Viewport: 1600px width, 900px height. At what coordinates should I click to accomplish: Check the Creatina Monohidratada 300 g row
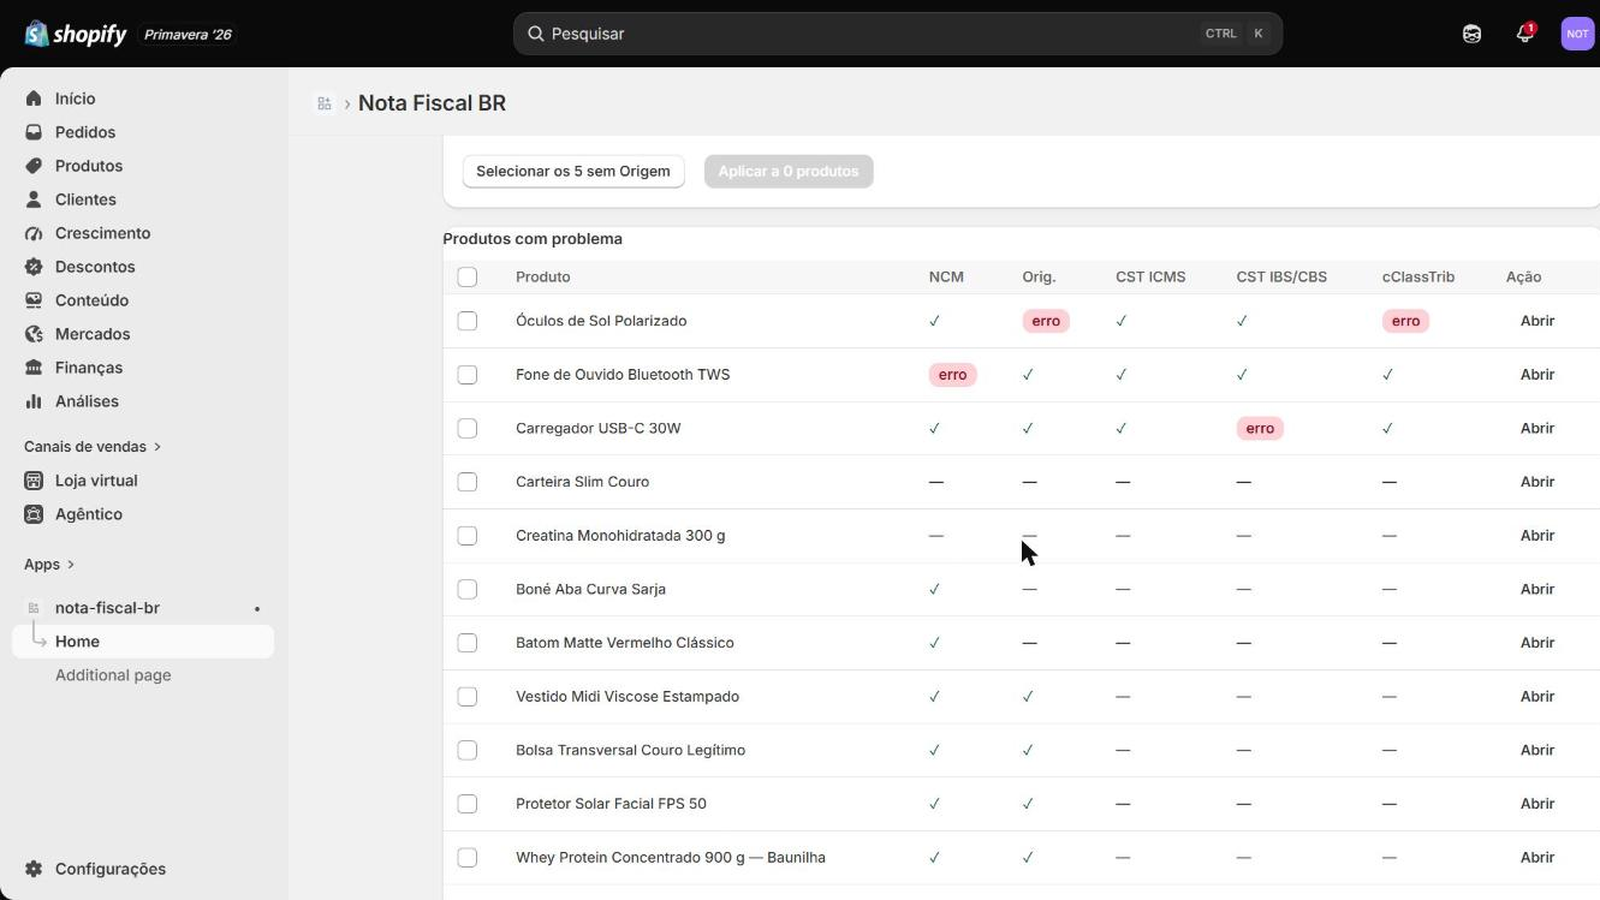(x=467, y=536)
